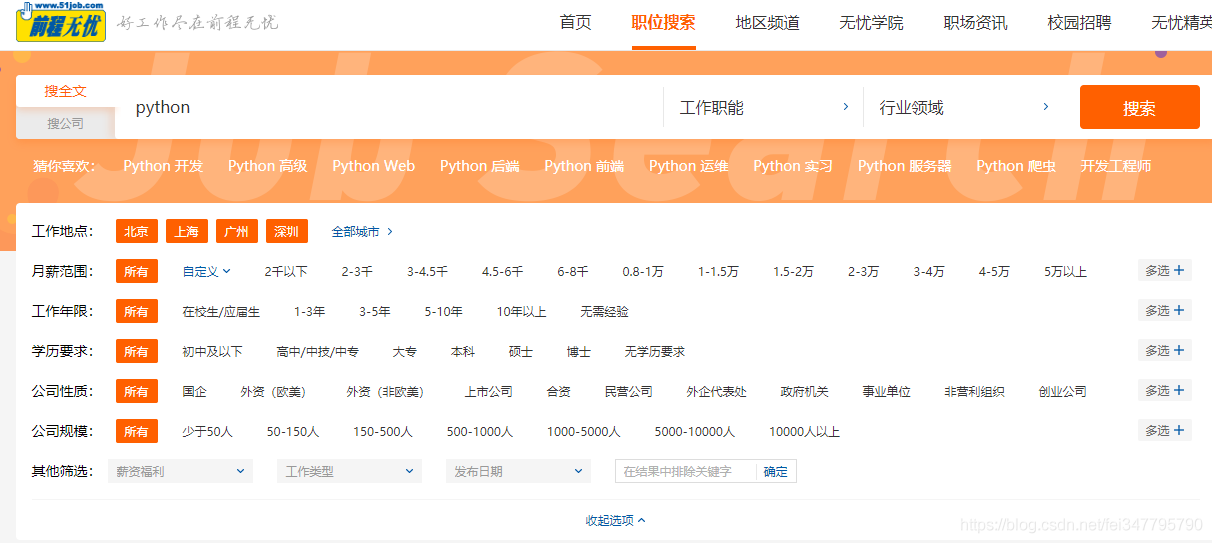
Task: Click the 51job 前程无忧 logo
Action: click(61, 22)
